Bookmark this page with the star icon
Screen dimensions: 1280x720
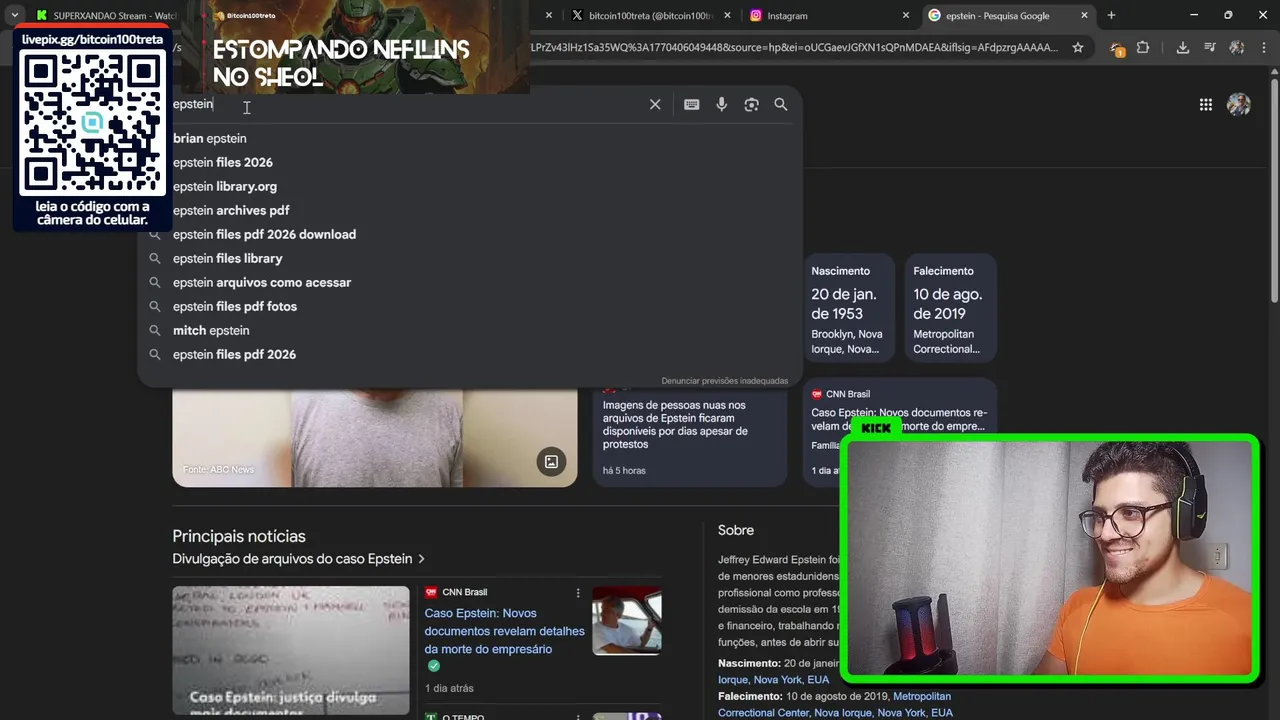pyautogui.click(x=1077, y=47)
